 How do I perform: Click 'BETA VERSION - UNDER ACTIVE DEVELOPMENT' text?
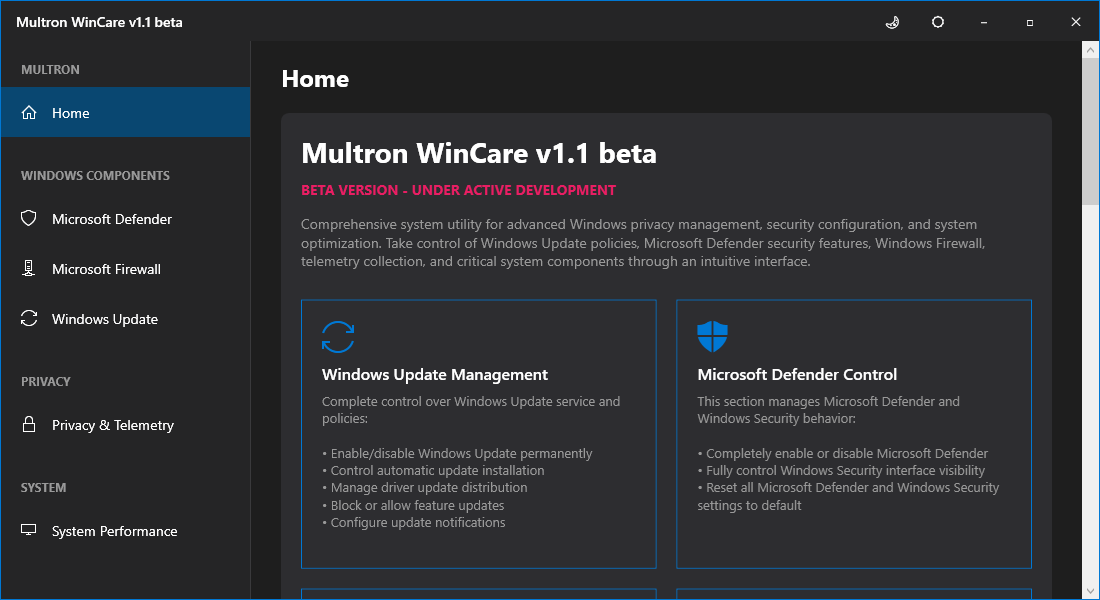tap(458, 190)
